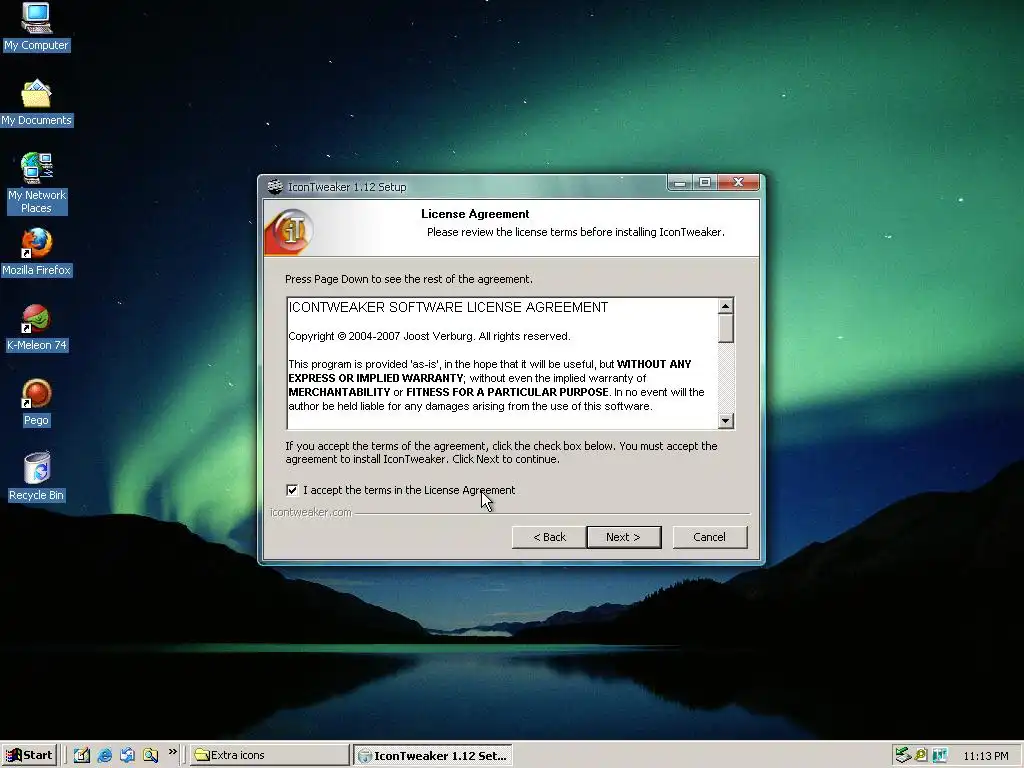This screenshot has width=1024, height=768.
Task: Select IconTweaker 1.12 Setup taskbar button
Action: tap(433, 756)
